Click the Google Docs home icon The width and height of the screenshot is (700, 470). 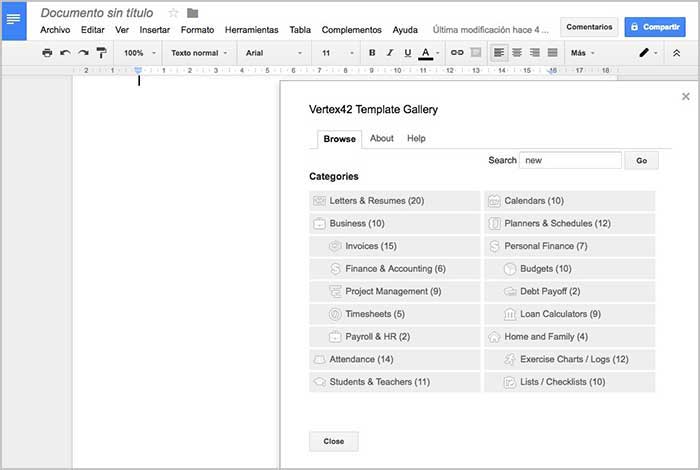[14, 21]
